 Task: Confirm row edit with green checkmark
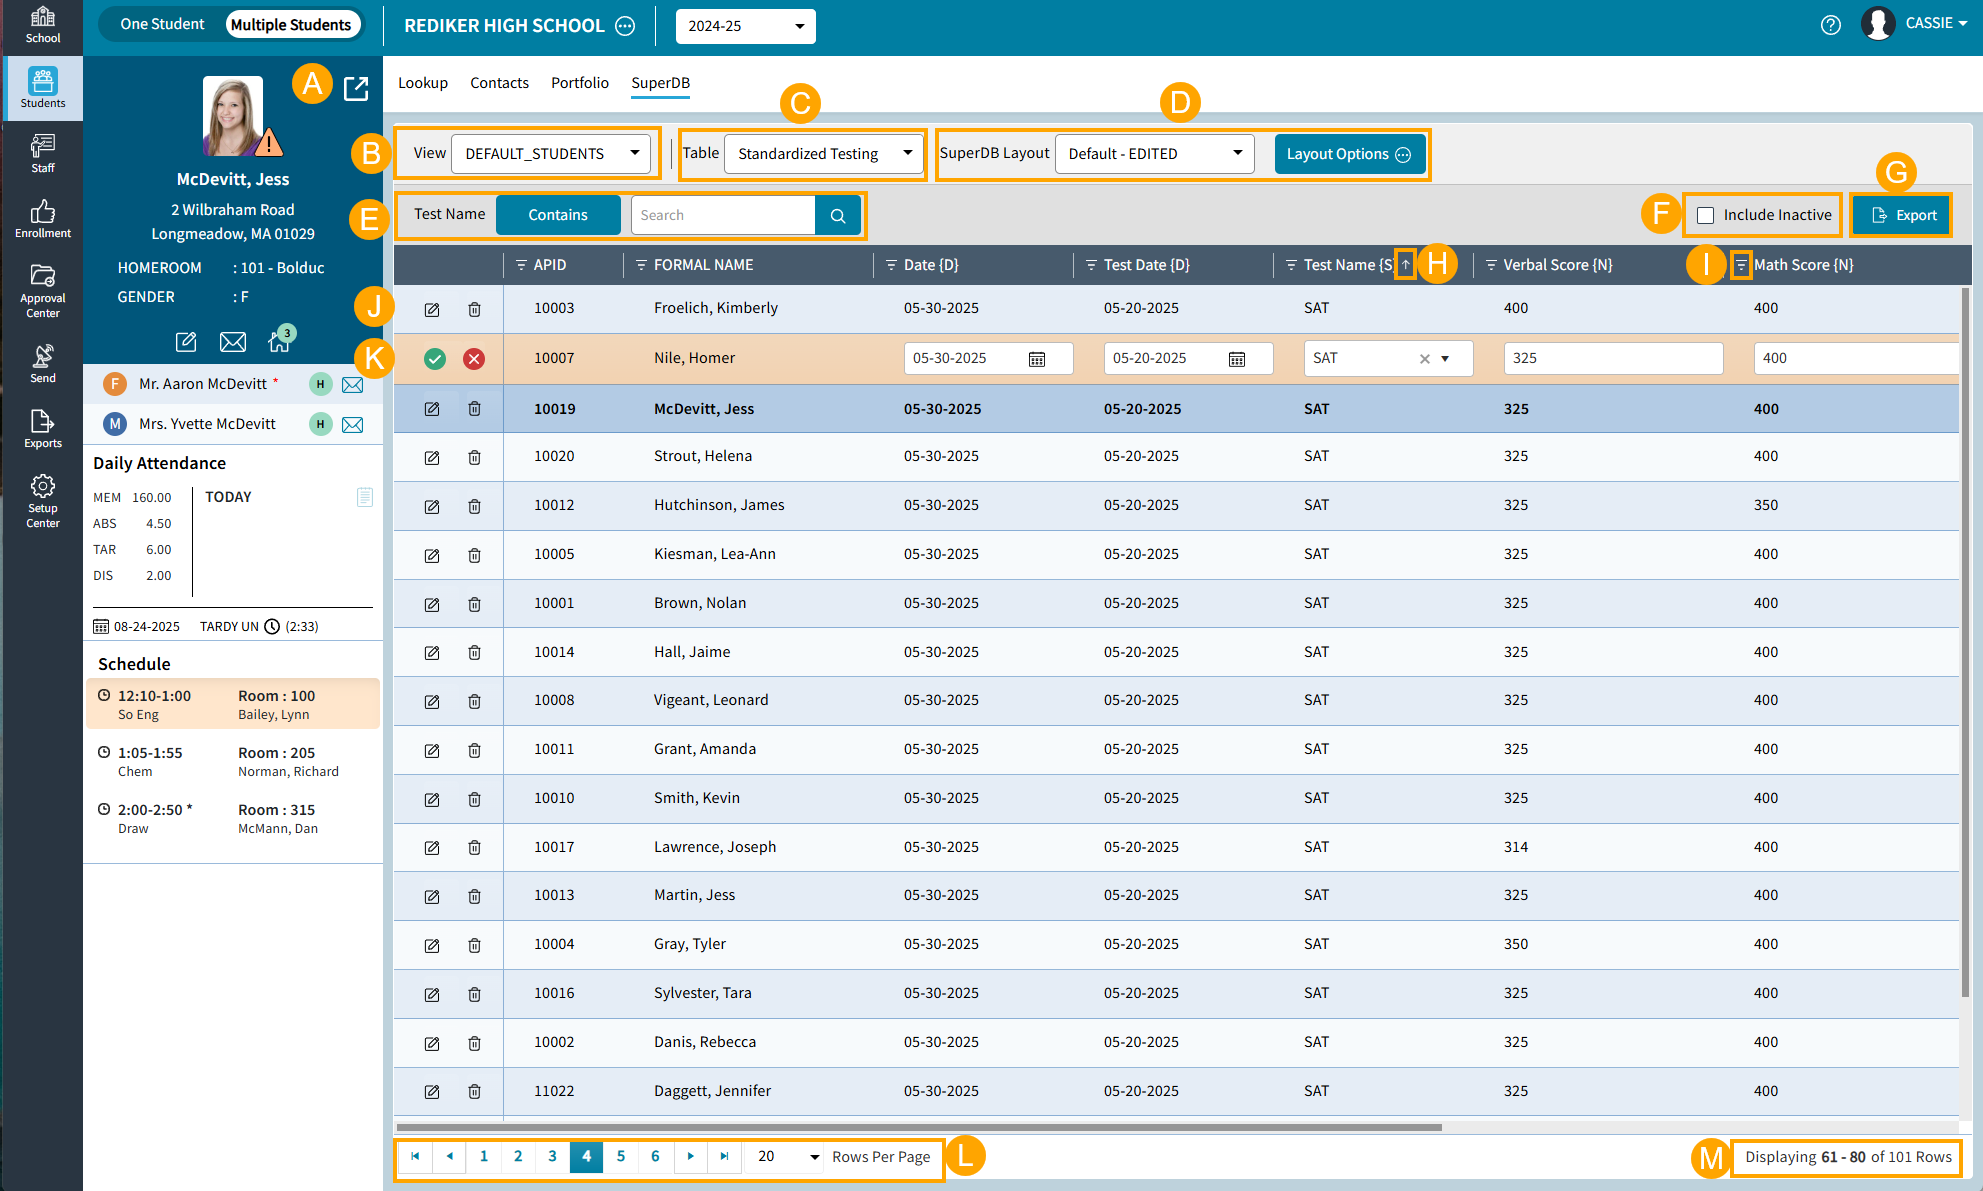click(434, 359)
